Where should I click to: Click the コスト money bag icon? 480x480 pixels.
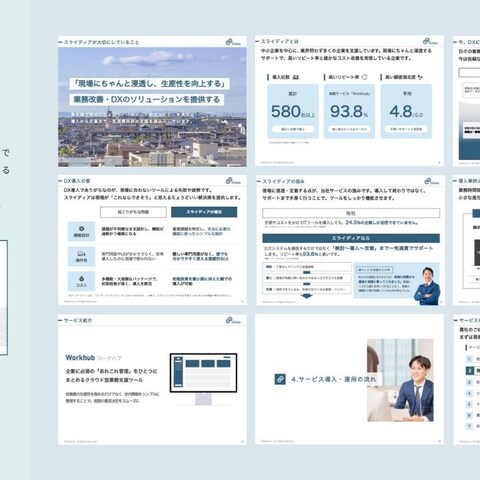pos(81,278)
